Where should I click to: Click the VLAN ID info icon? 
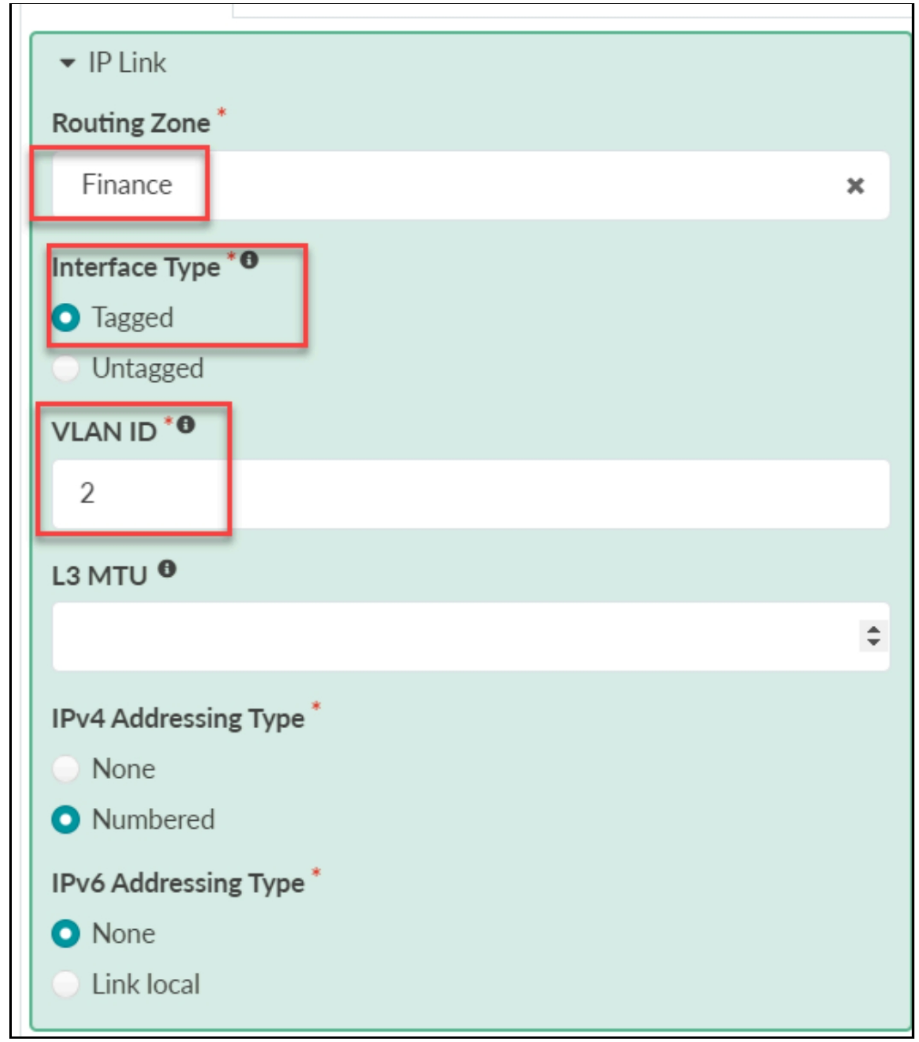pyautogui.click(x=186, y=425)
